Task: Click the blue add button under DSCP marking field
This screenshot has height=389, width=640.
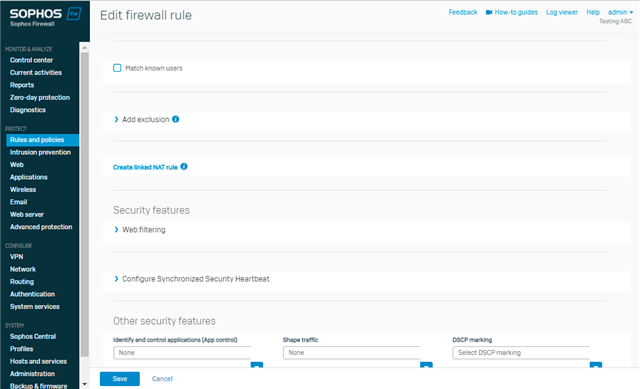Action: coord(596,365)
